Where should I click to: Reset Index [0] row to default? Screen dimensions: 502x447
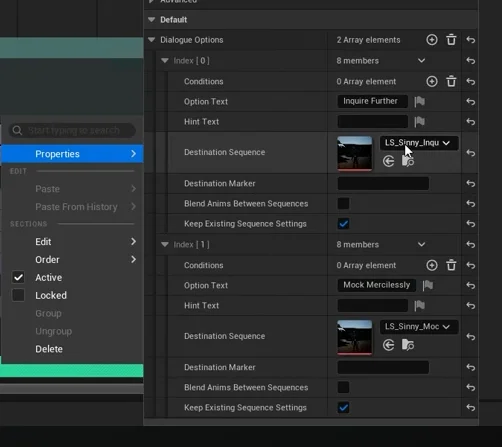pos(470,61)
